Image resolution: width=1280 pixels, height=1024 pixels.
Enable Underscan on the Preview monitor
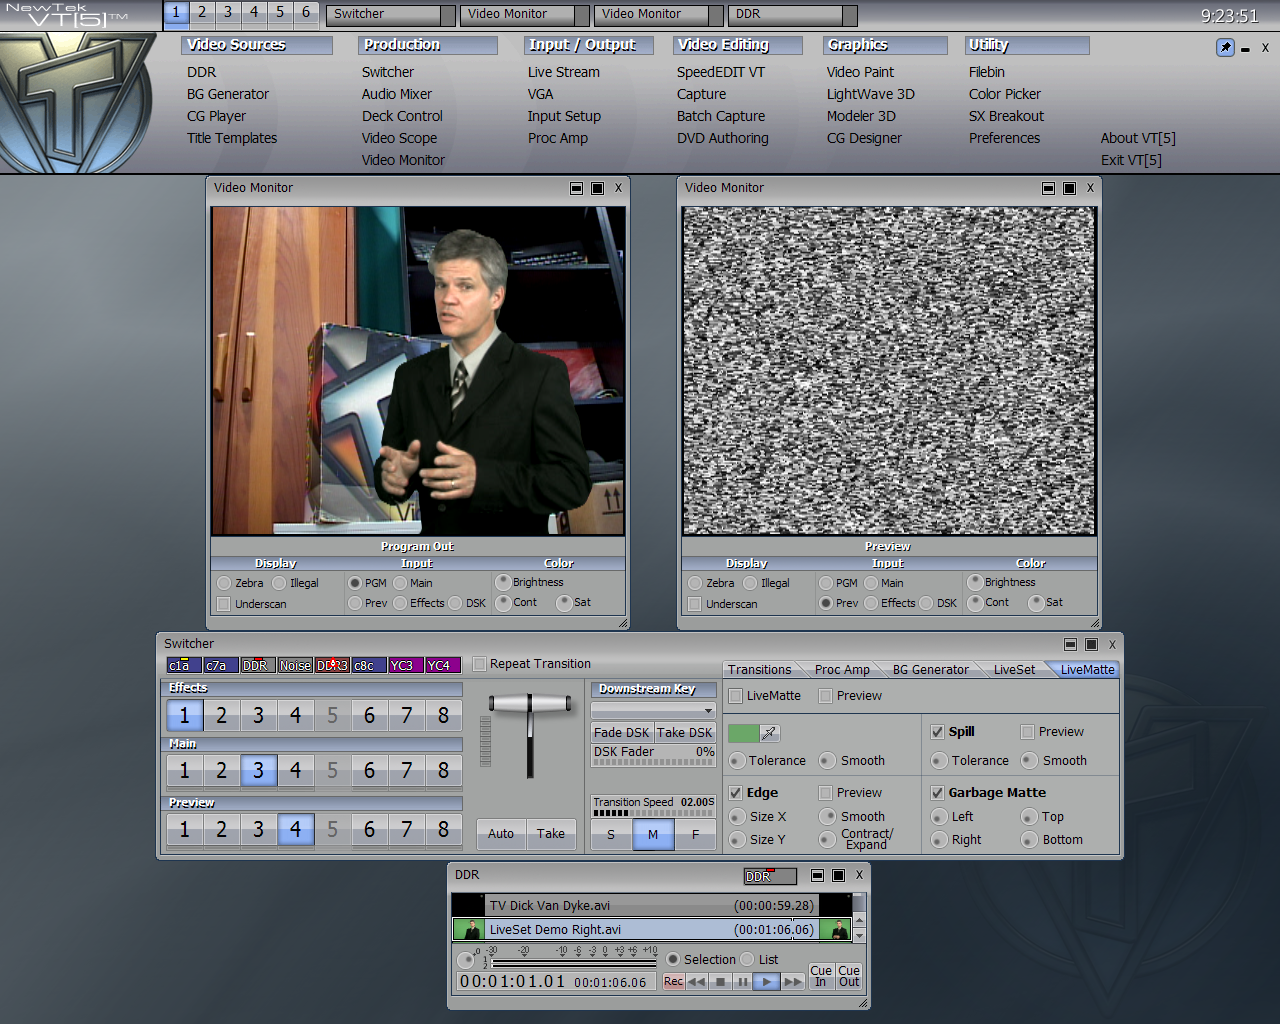click(695, 604)
